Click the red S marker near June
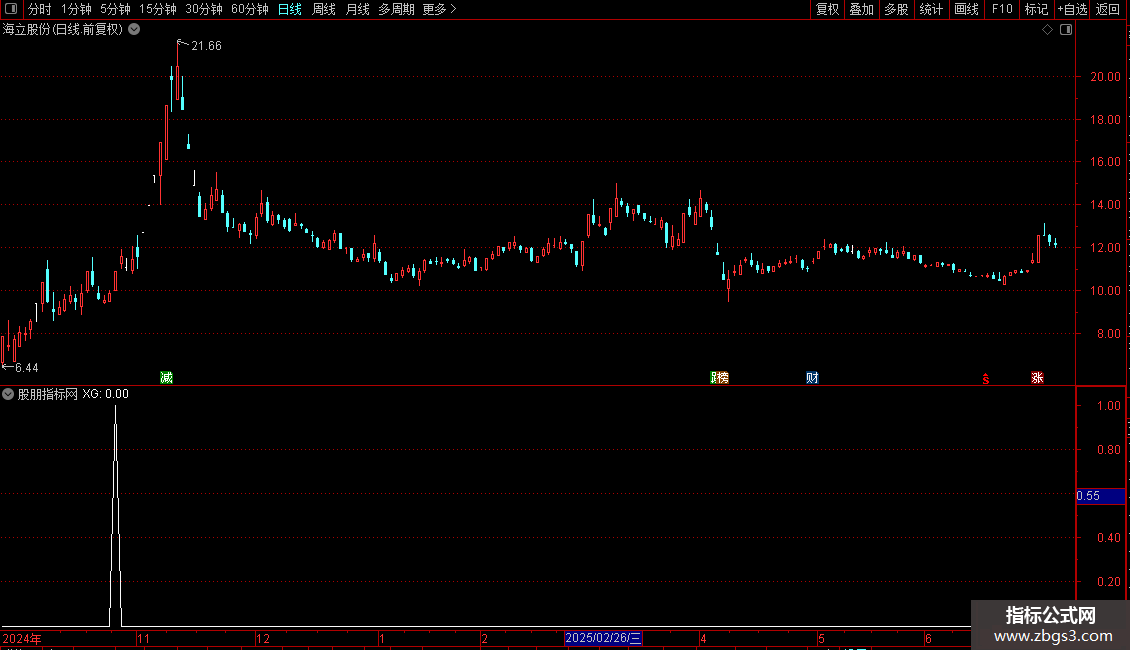Screen dimensions: 1130x650 [x=986, y=379]
